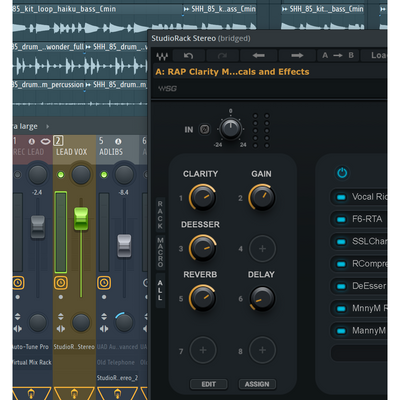Mute ADLIBS track with green LED
The height and width of the screenshot is (400, 400).
[x=104, y=175]
